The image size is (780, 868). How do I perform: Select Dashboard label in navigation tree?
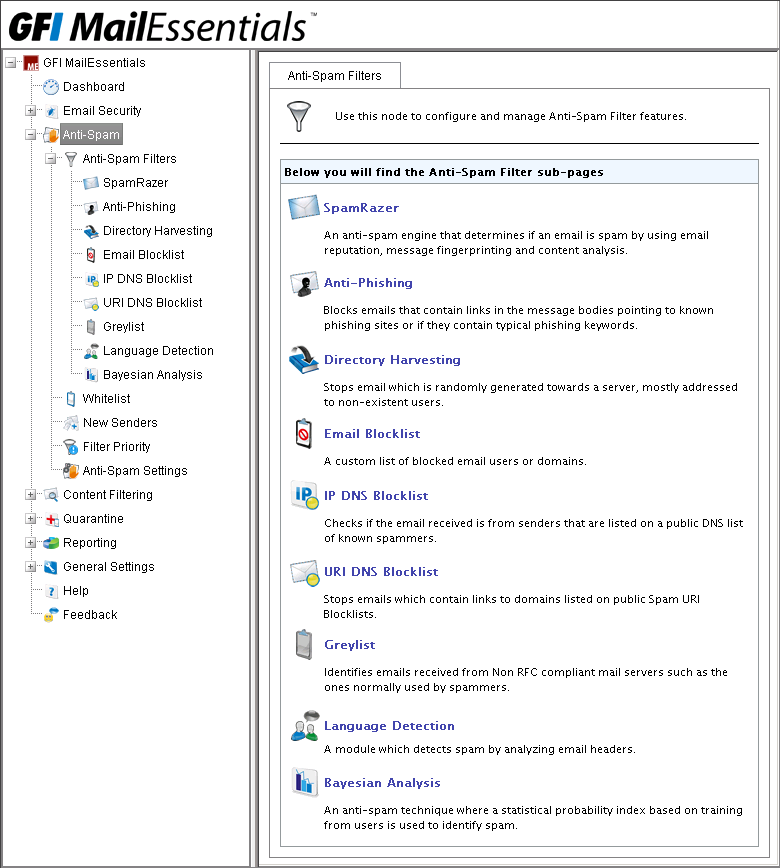(94, 87)
